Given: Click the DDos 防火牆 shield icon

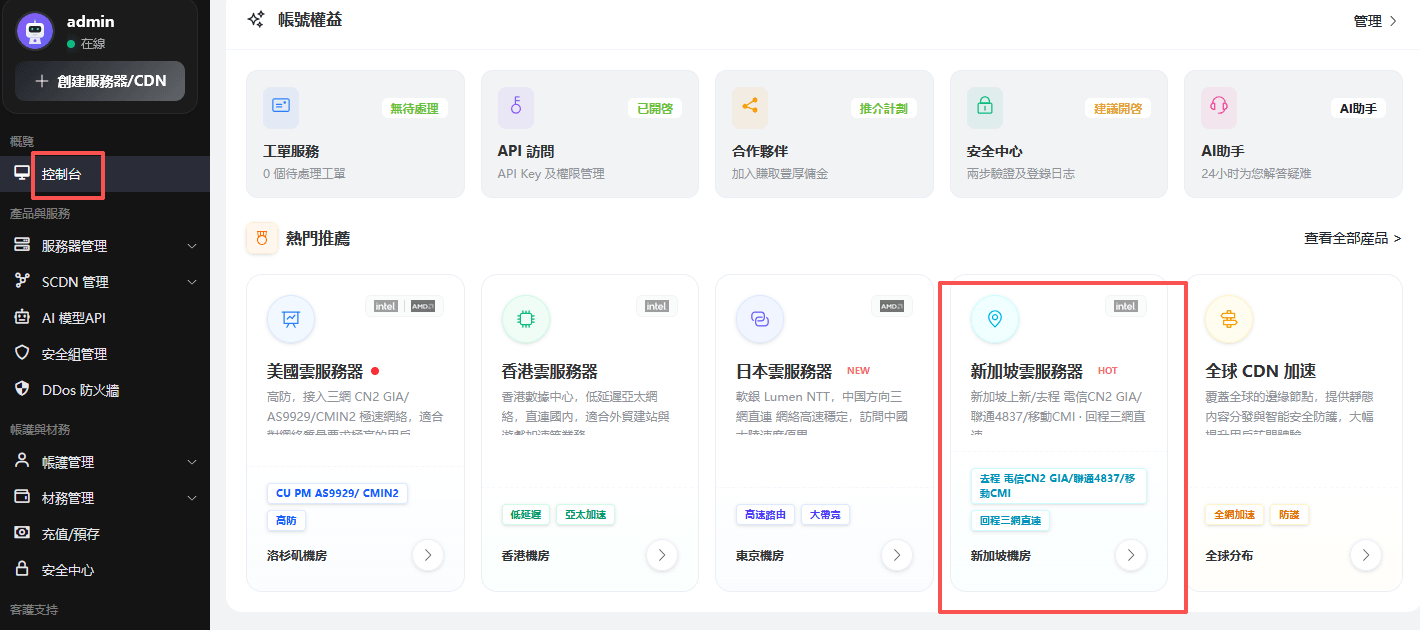Looking at the screenshot, I should [x=22, y=389].
